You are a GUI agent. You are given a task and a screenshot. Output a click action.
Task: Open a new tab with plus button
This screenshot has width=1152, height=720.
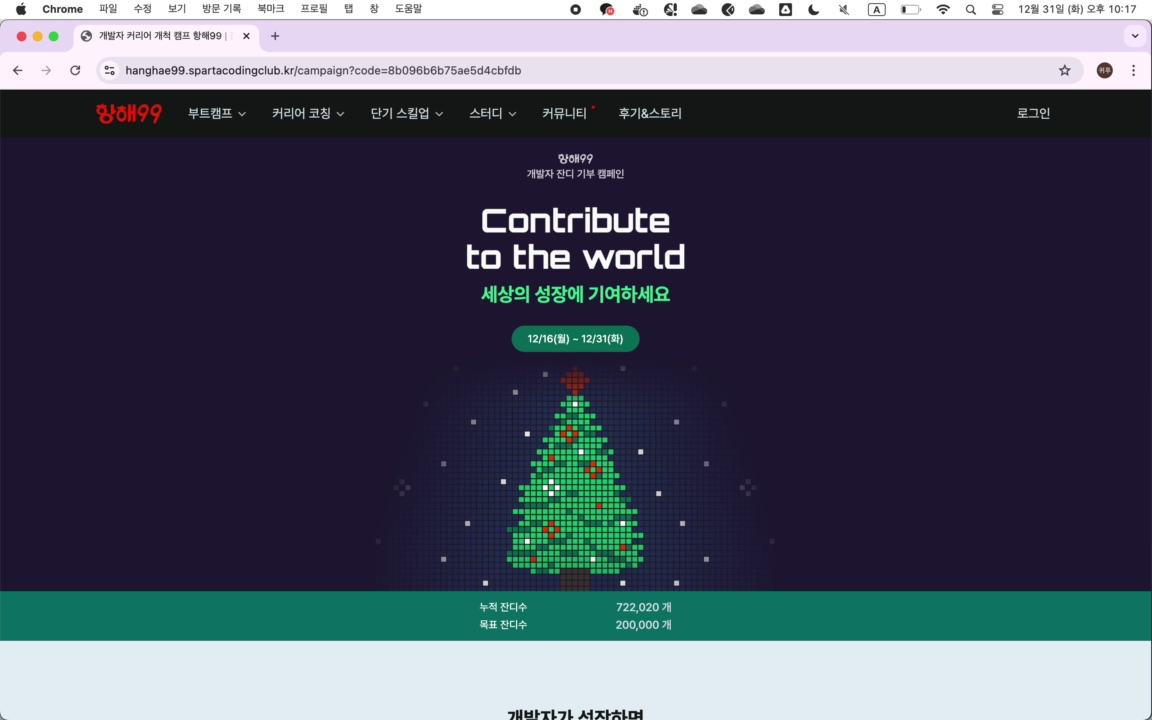pos(275,36)
